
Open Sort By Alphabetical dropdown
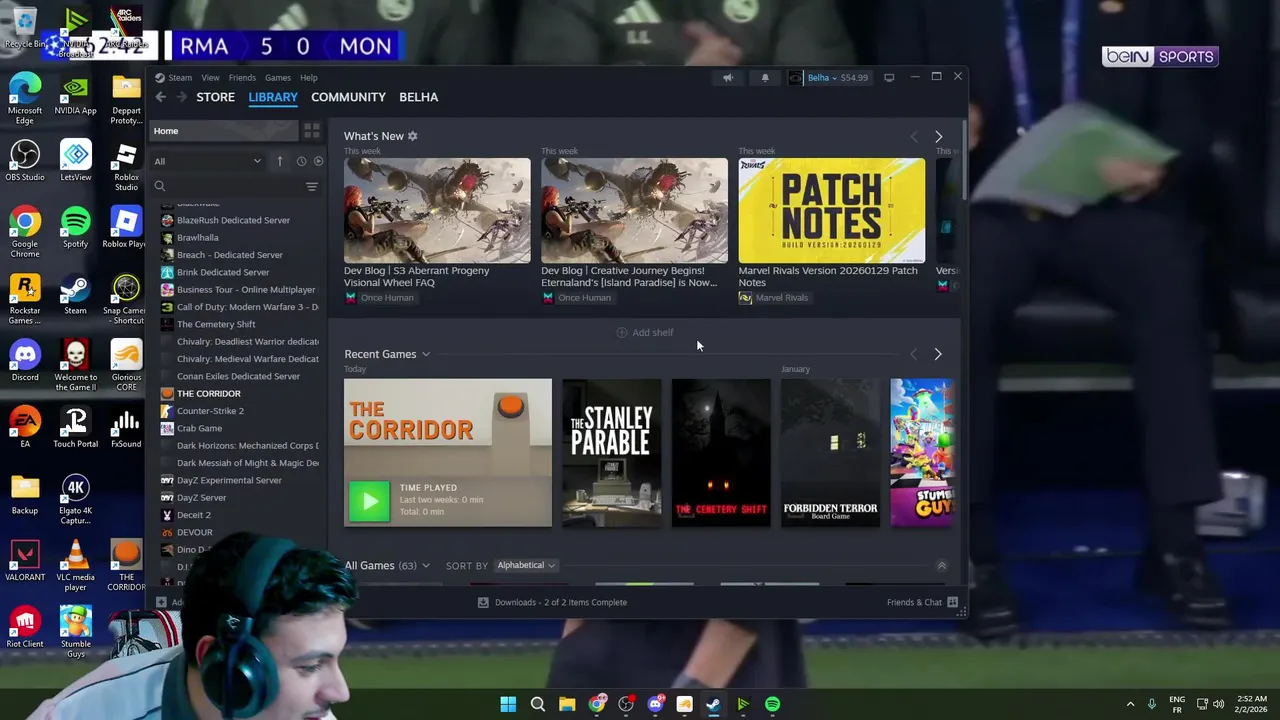[526, 565]
